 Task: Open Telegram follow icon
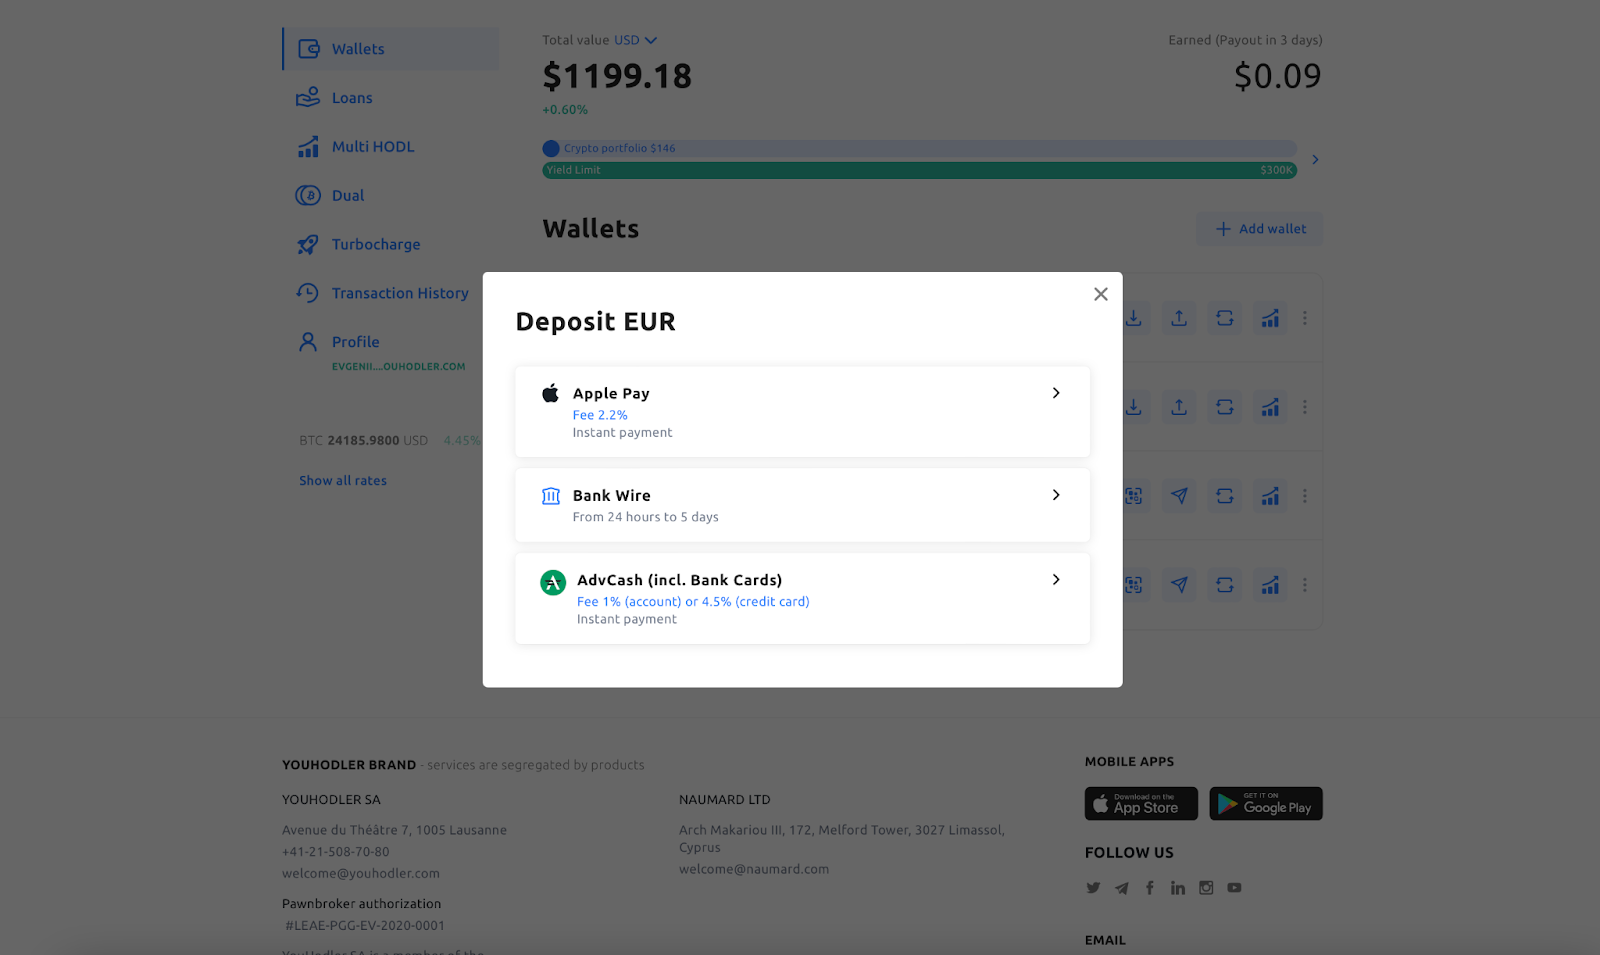[x=1122, y=888]
